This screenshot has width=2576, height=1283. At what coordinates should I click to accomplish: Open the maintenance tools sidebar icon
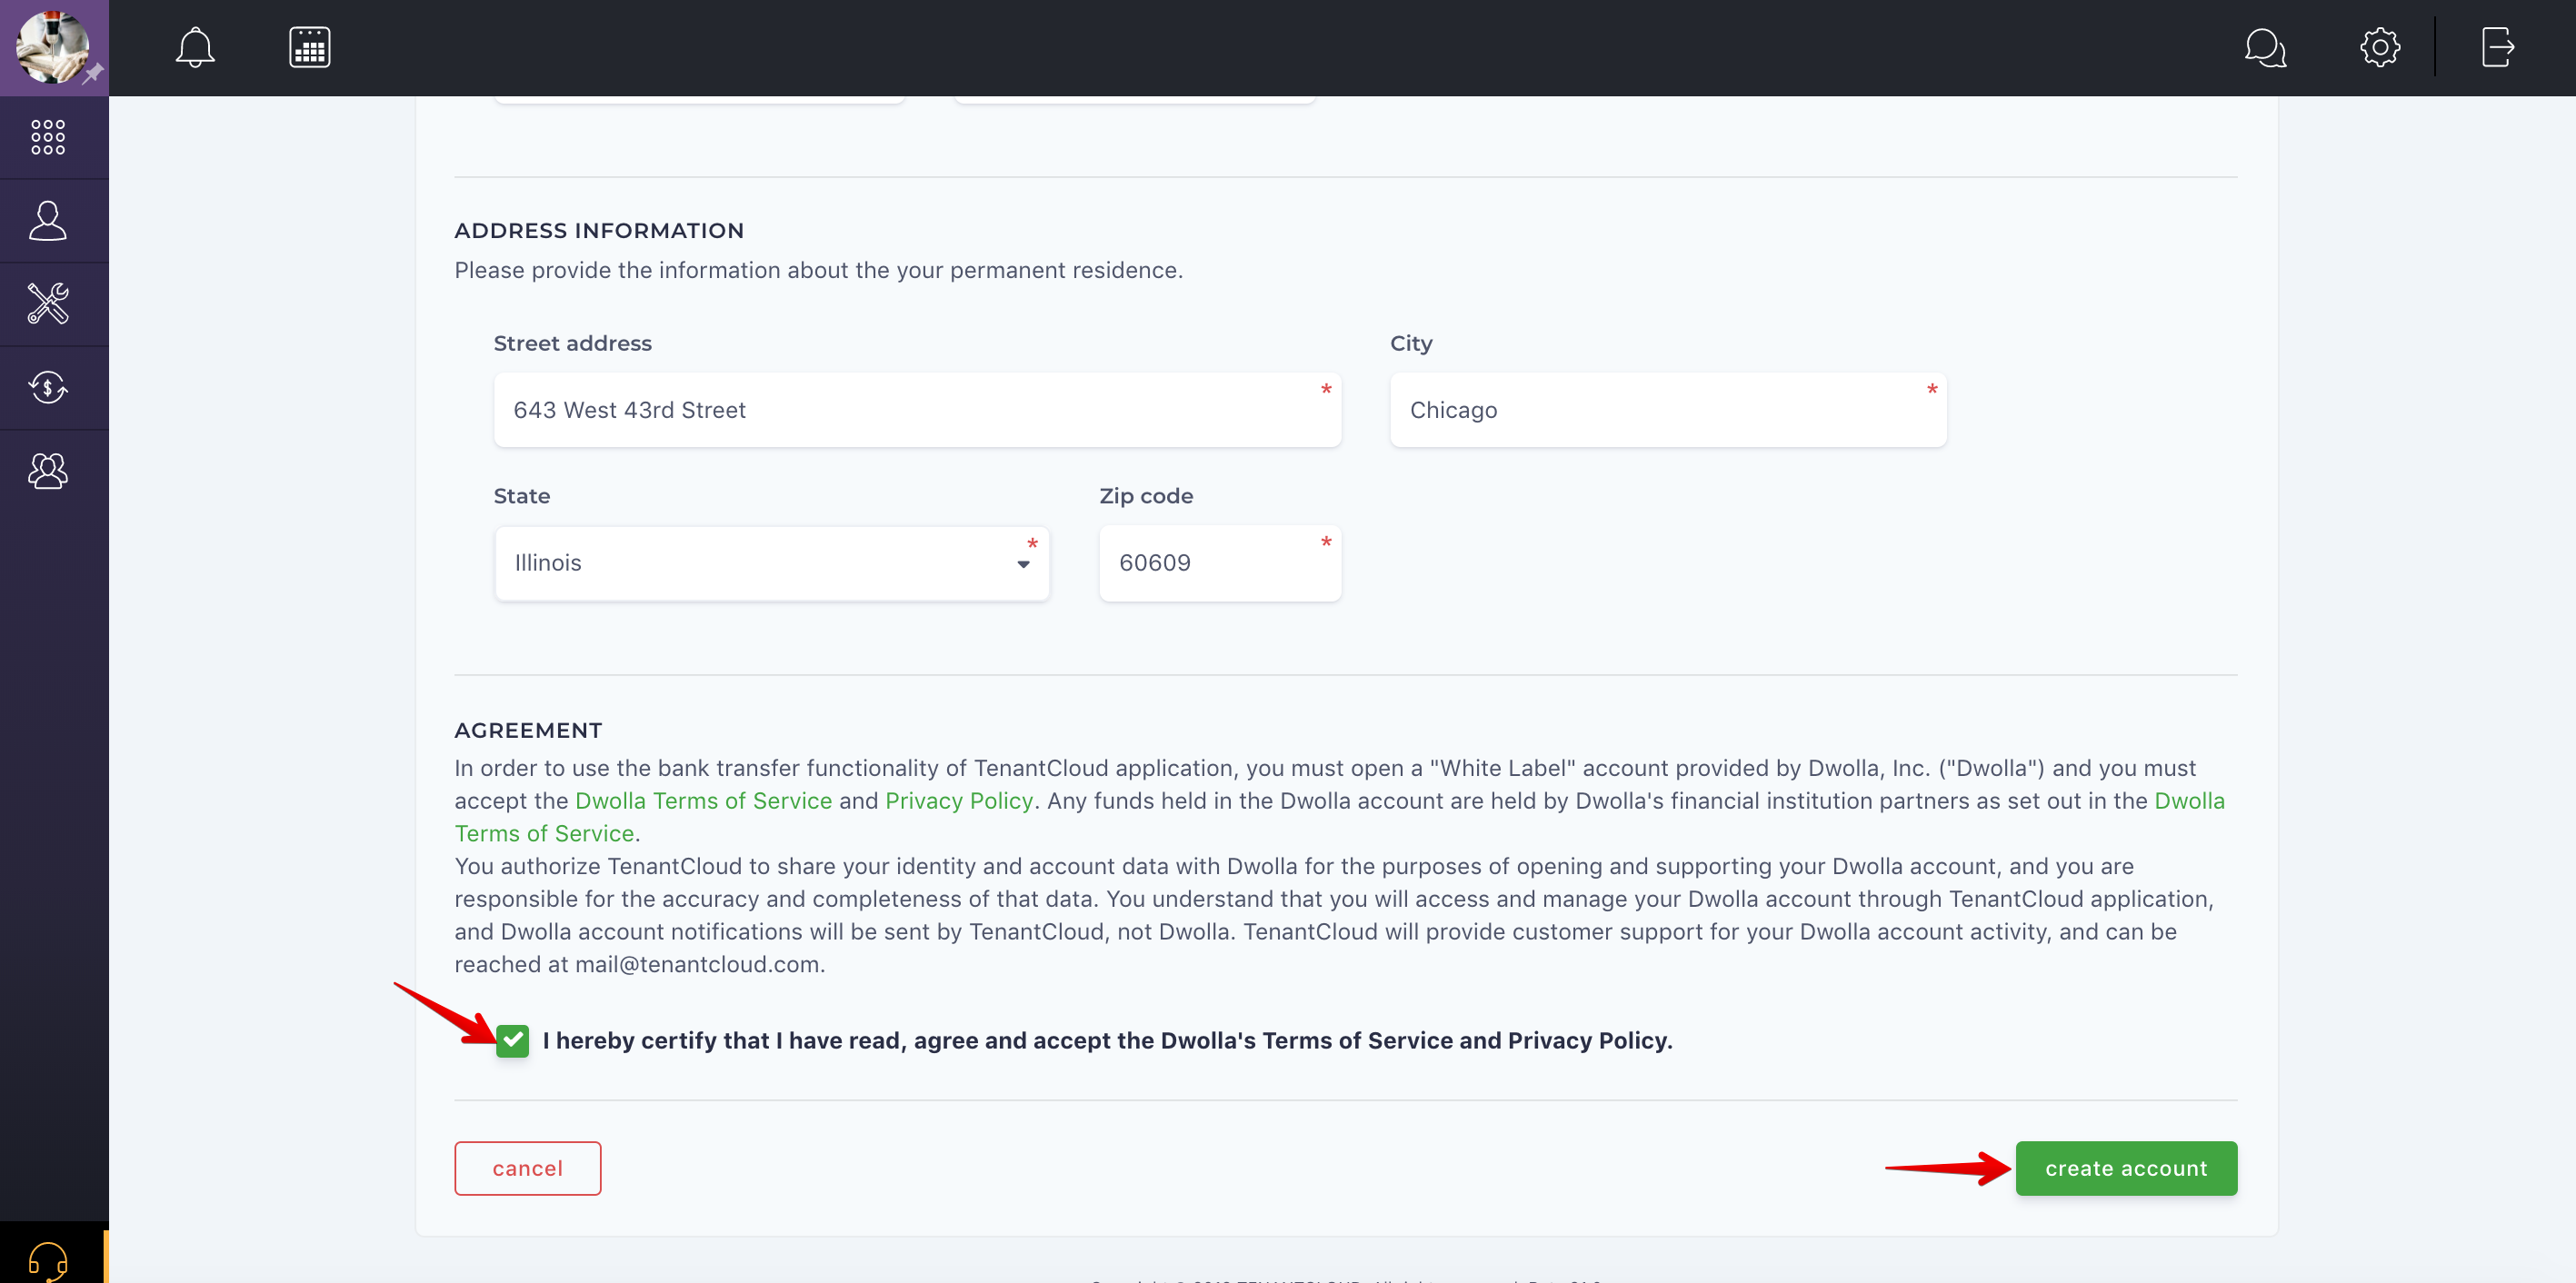point(48,304)
